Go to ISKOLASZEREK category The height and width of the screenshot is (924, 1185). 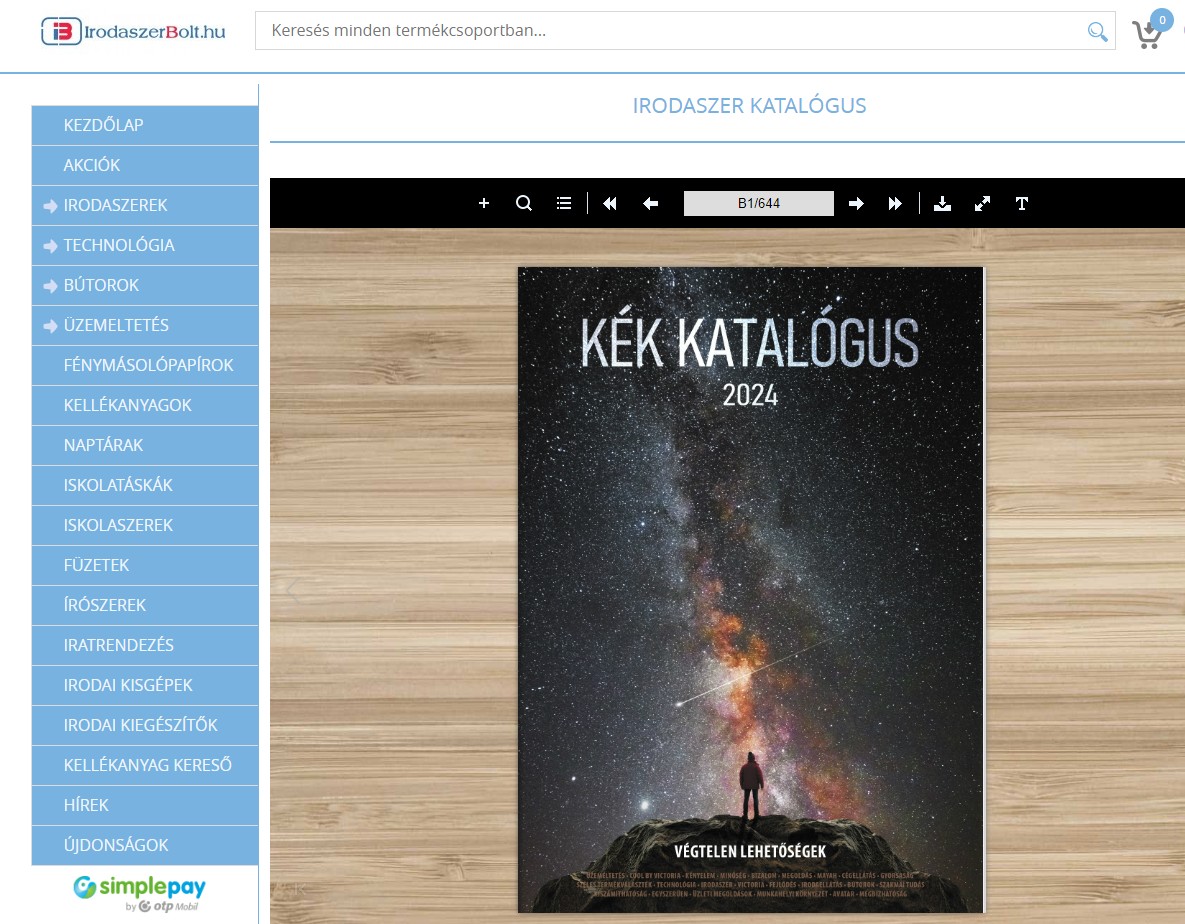click(145, 526)
